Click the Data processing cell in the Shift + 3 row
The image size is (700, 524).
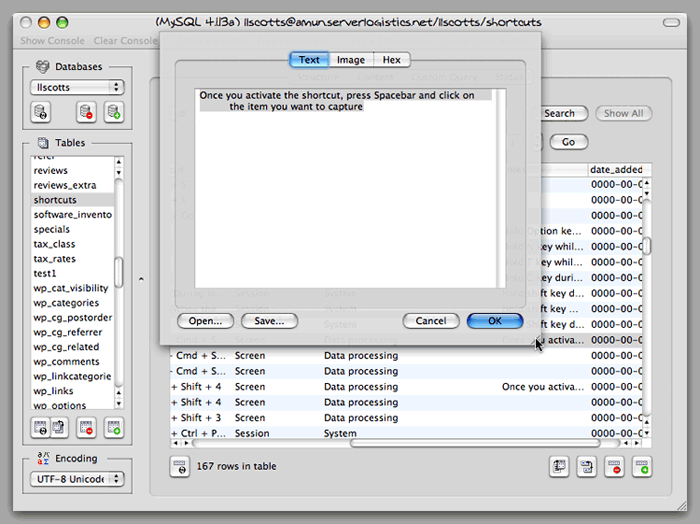click(361, 418)
